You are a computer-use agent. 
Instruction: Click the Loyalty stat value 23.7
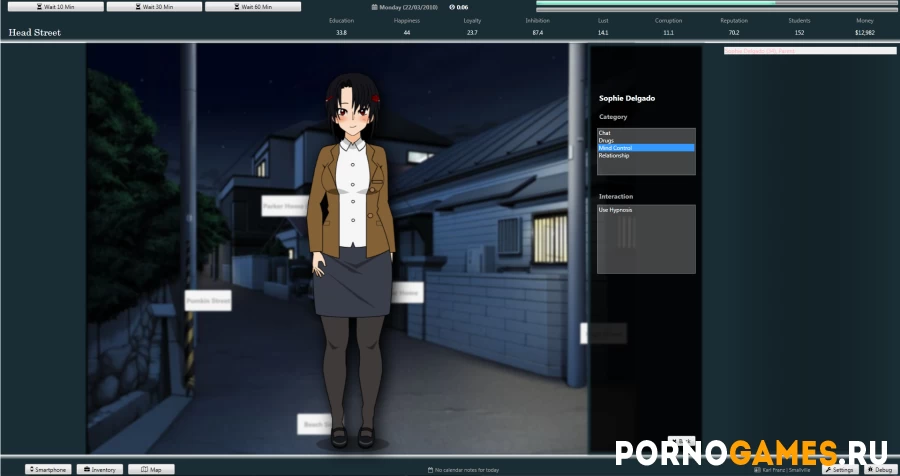point(472,33)
